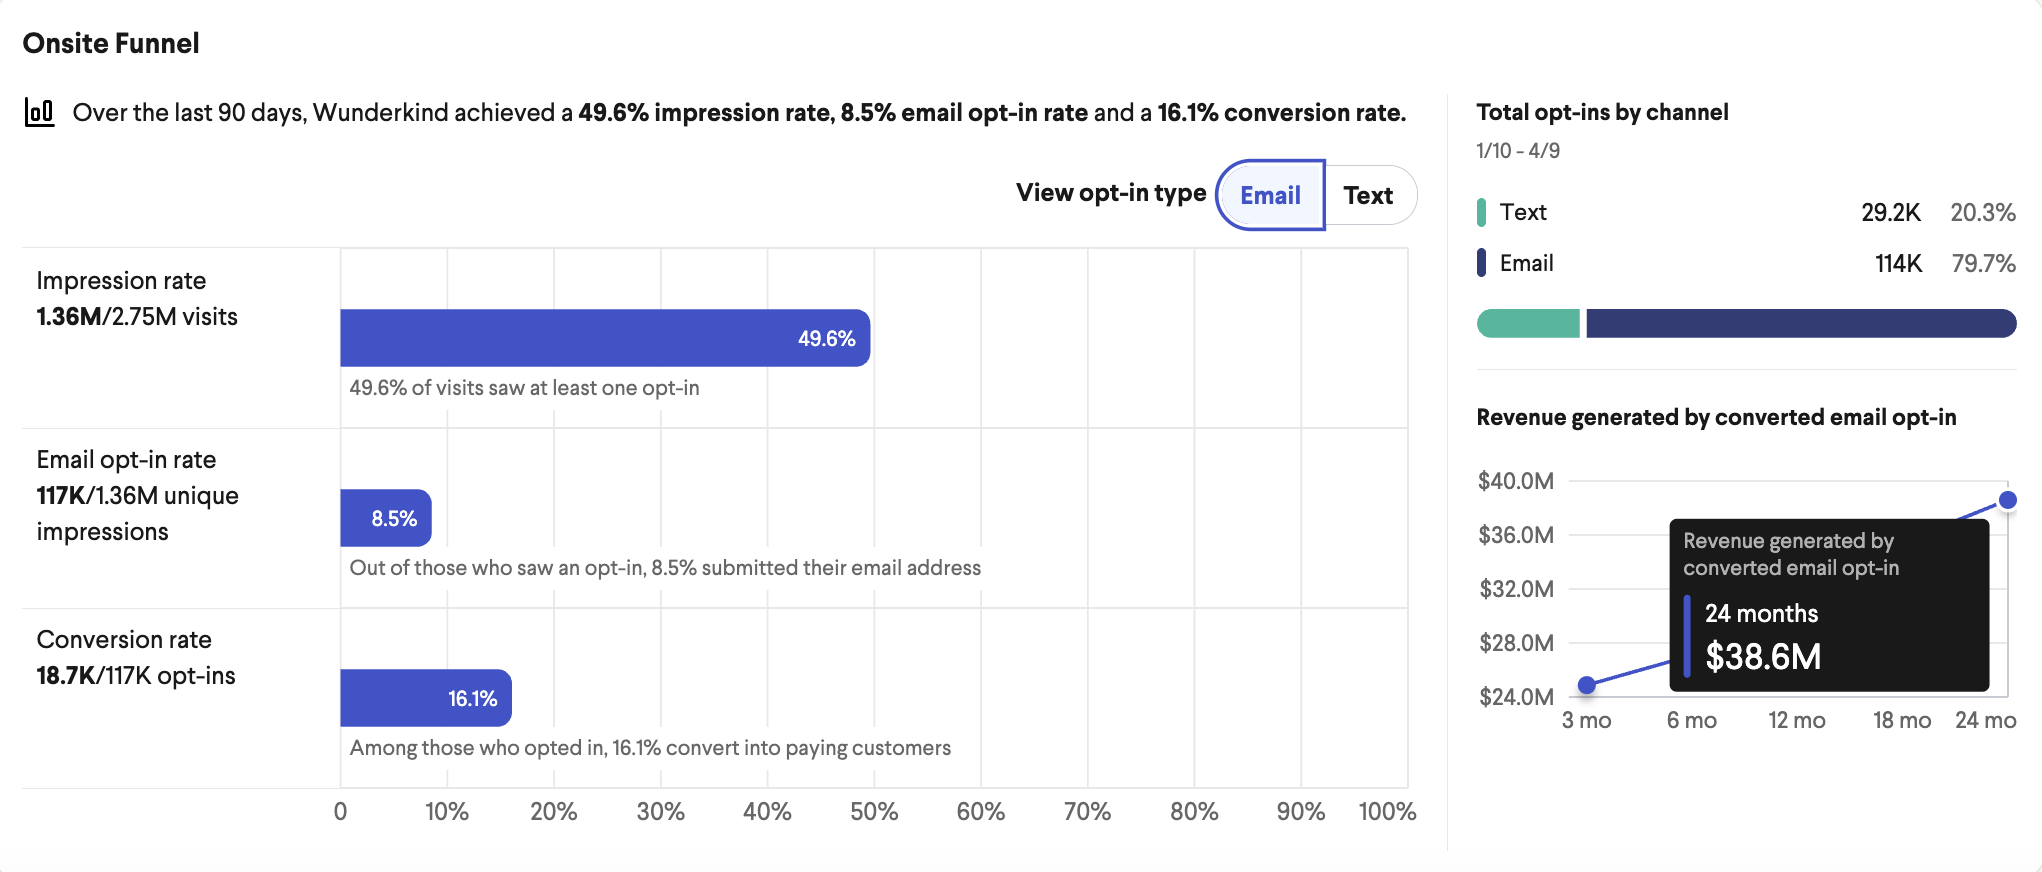Click the Onsite Funnel heading
2042x872 pixels.
tap(111, 43)
